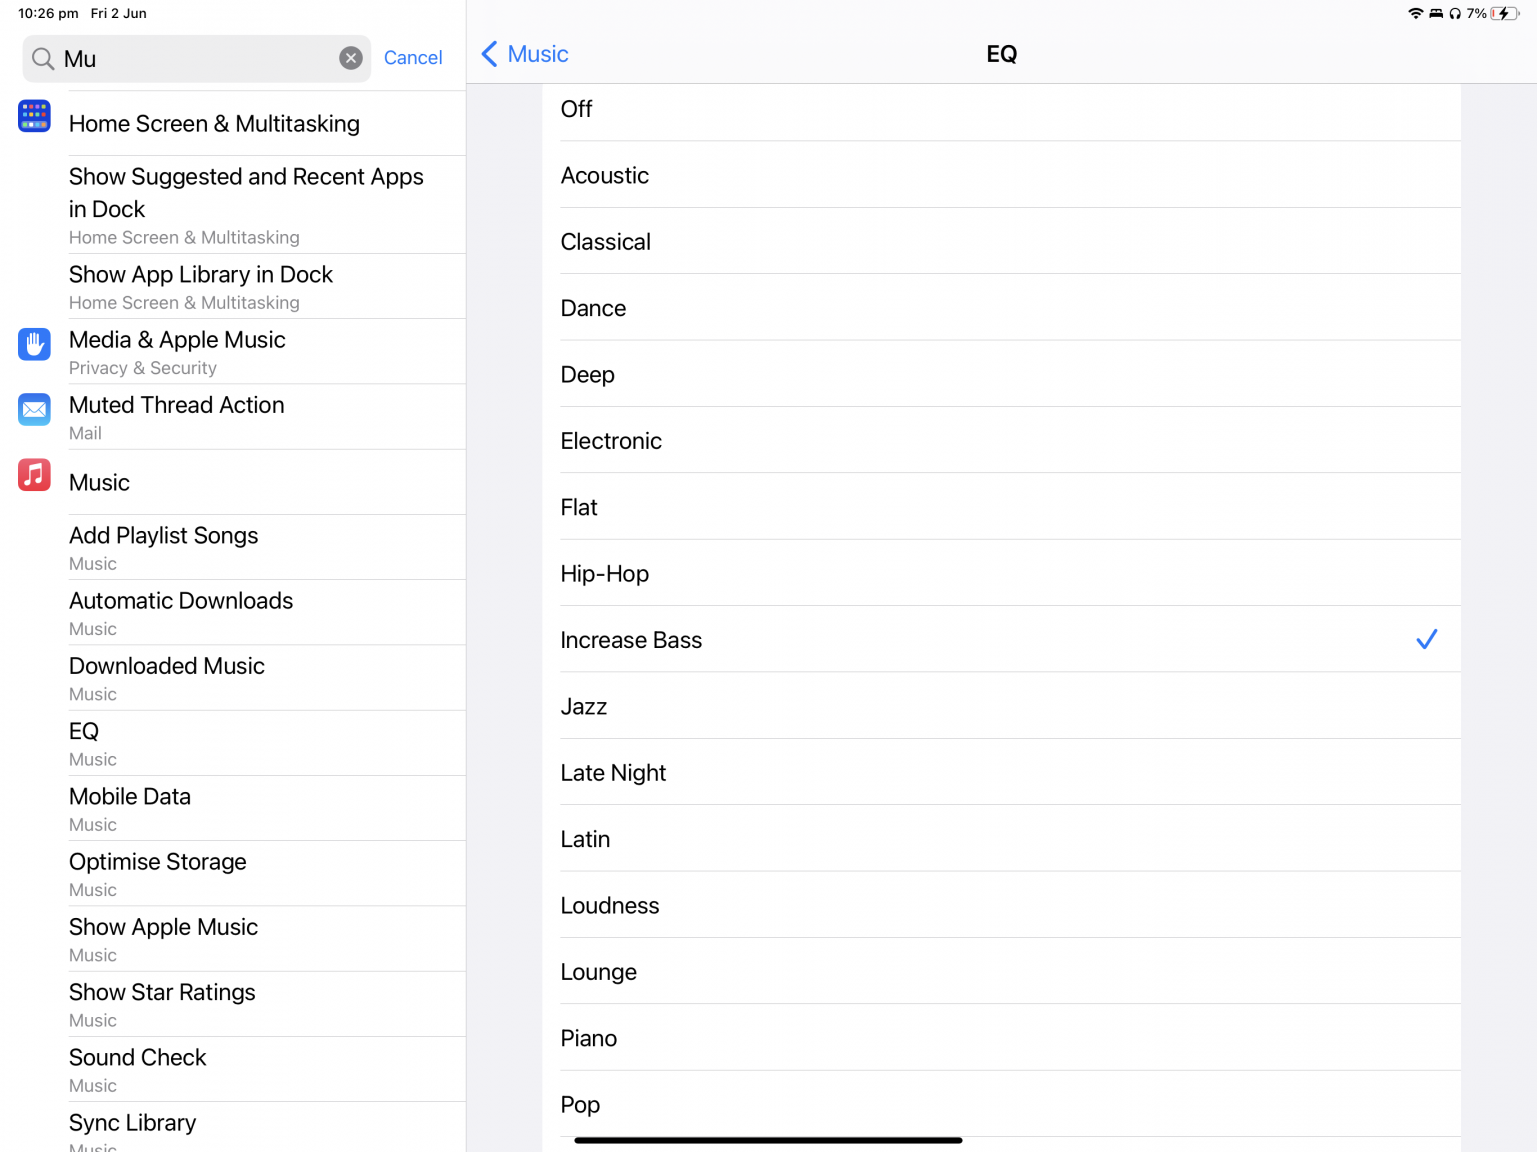This screenshot has width=1537, height=1152.
Task: Select the checked Increase Bass preset
Action: tap(1001, 639)
